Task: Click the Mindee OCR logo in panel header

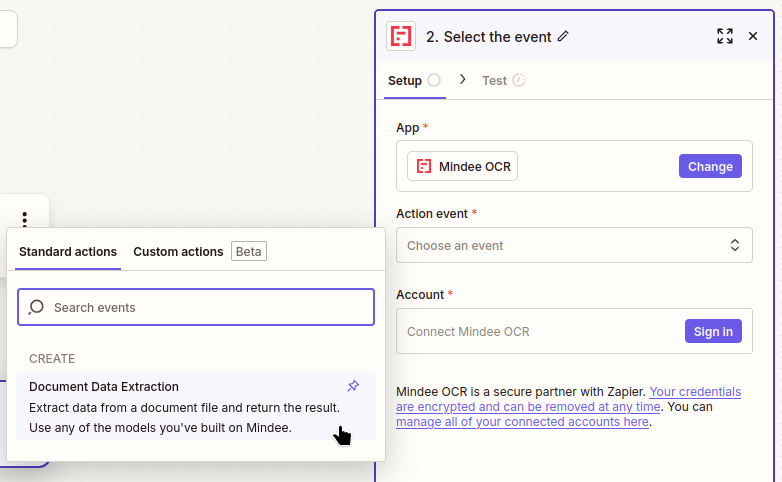Action: pyautogui.click(x=400, y=36)
